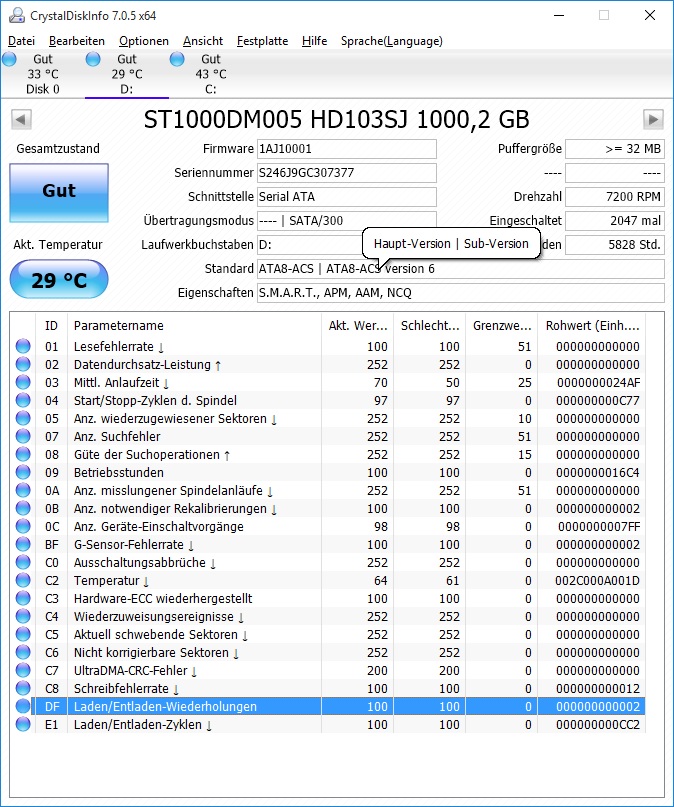Select the Anz. misslungener Spindelanläufe row

(x=328, y=490)
